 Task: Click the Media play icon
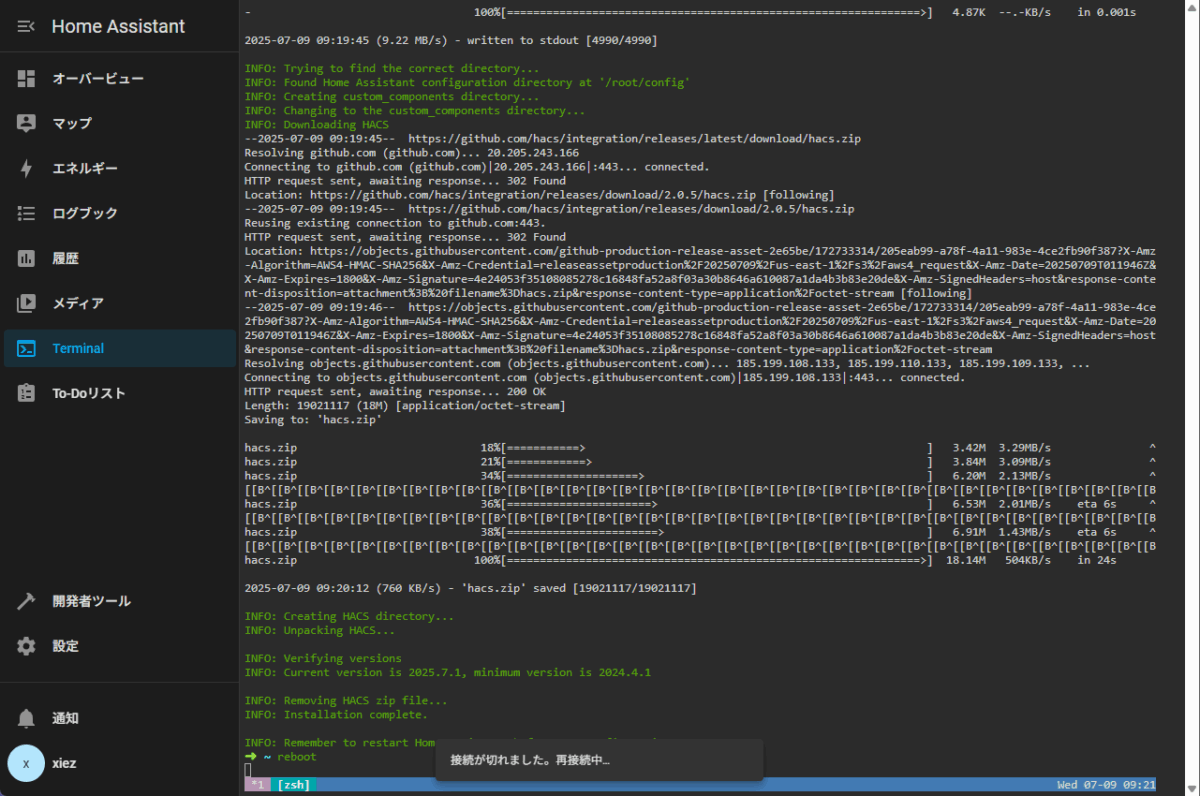(x=26, y=303)
